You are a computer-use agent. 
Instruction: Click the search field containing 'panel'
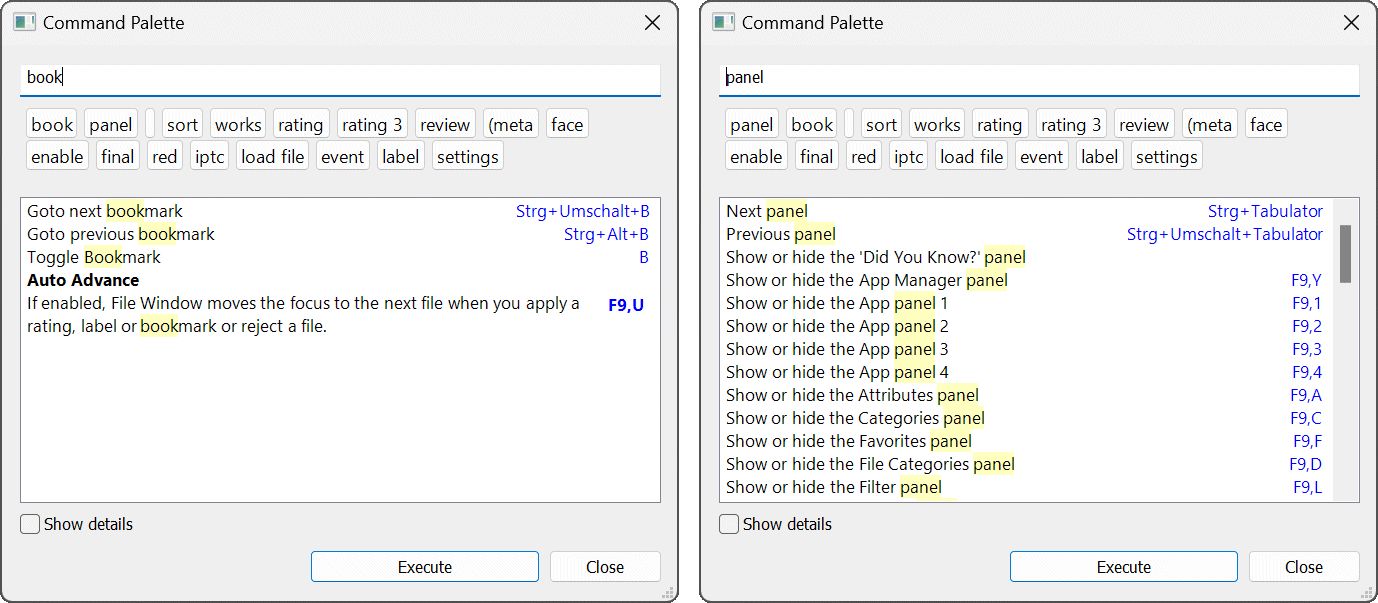1039,79
